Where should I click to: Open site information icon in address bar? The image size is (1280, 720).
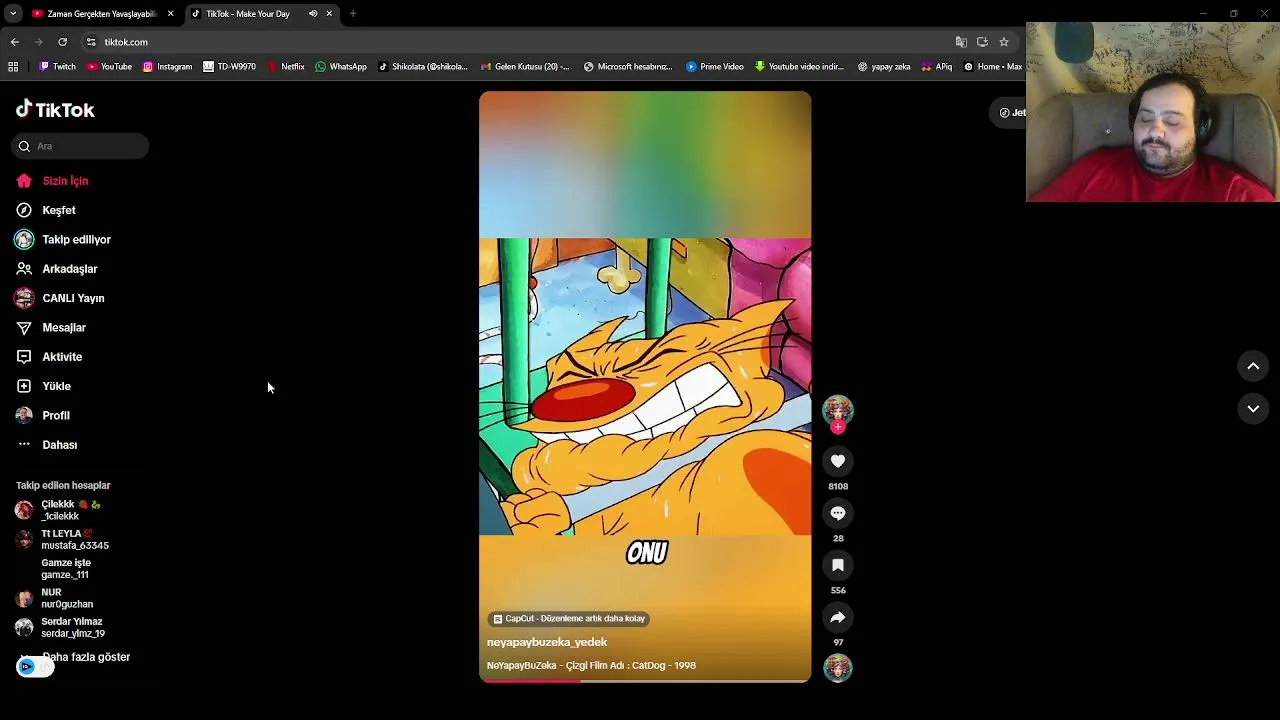coord(91,42)
